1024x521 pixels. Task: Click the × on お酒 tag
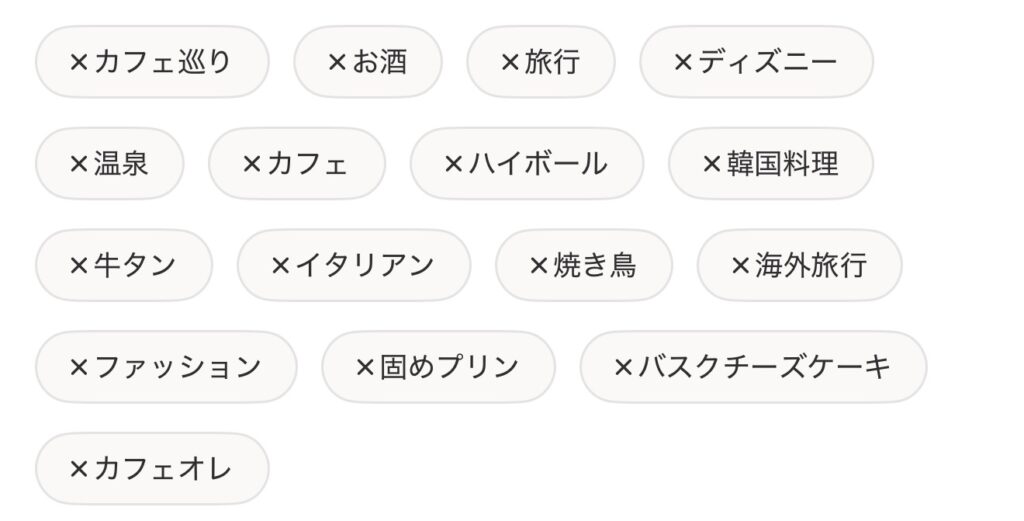(x=337, y=62)
